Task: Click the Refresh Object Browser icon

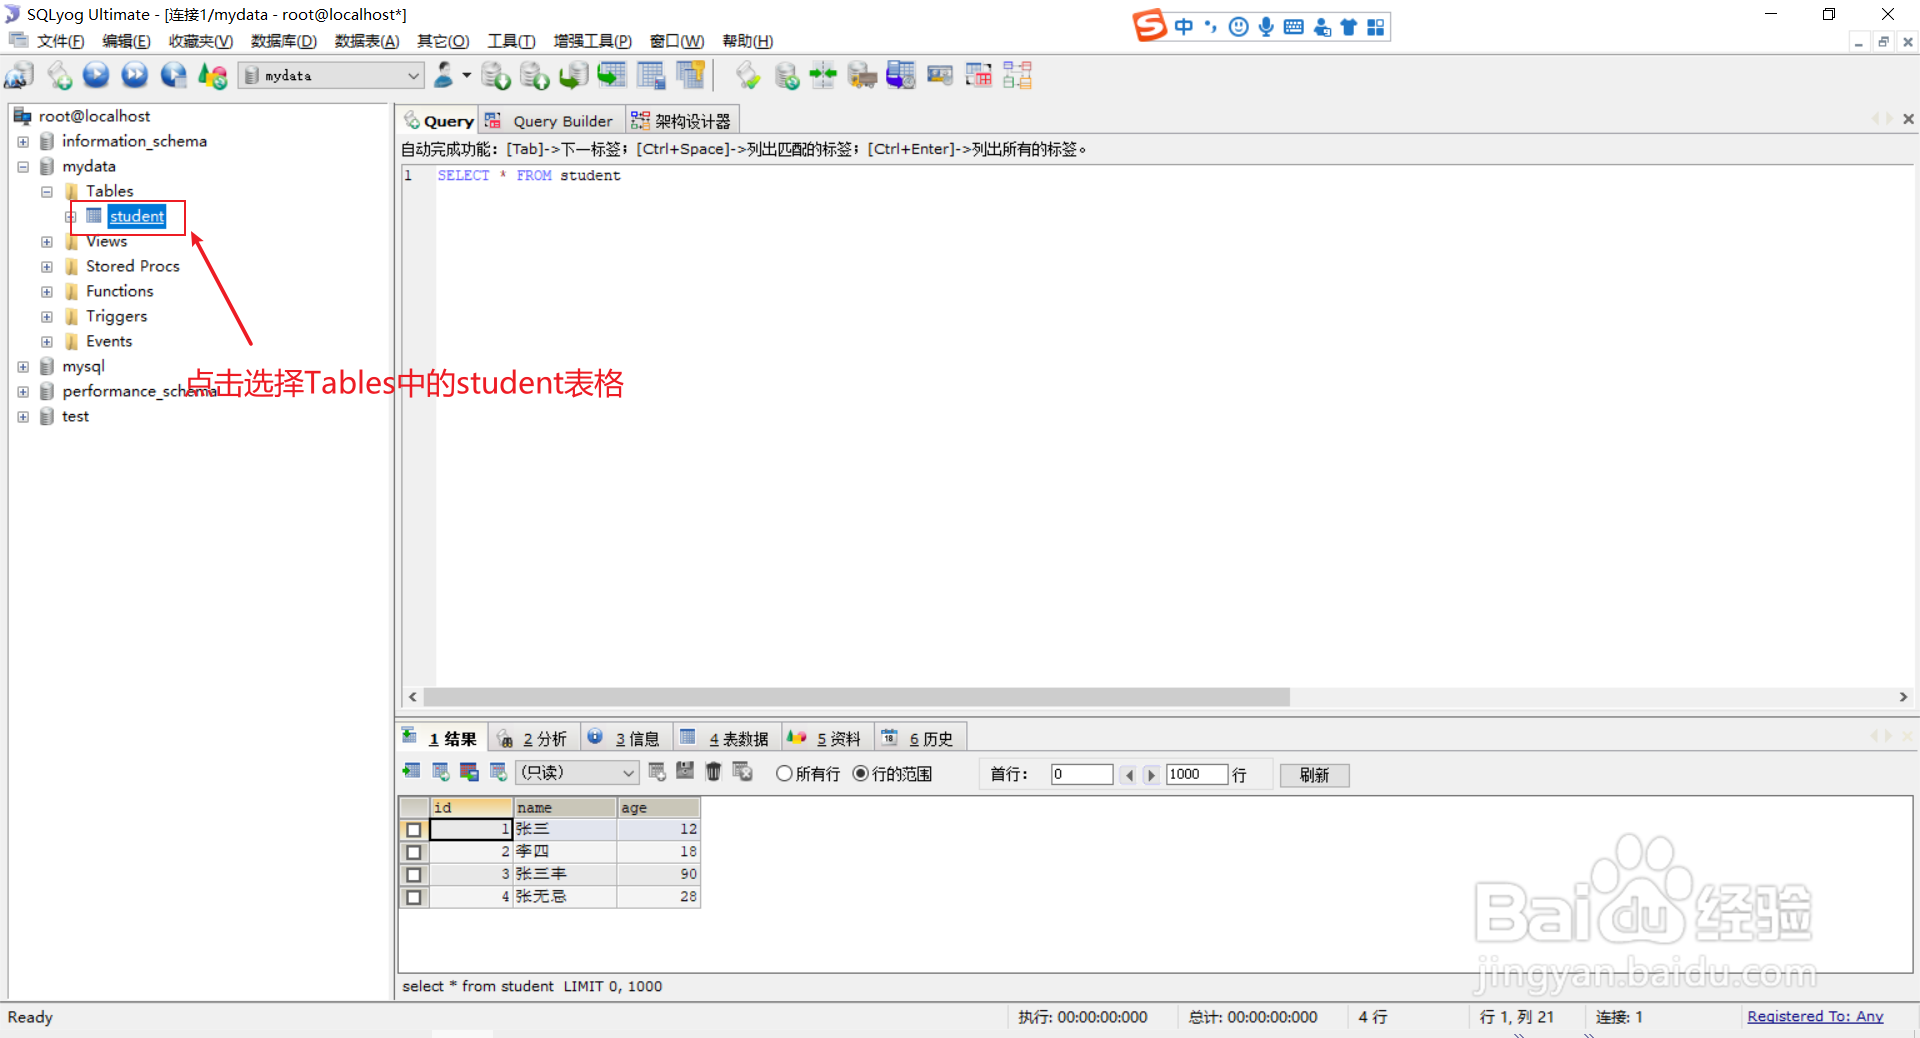Action: click(212, 76)
